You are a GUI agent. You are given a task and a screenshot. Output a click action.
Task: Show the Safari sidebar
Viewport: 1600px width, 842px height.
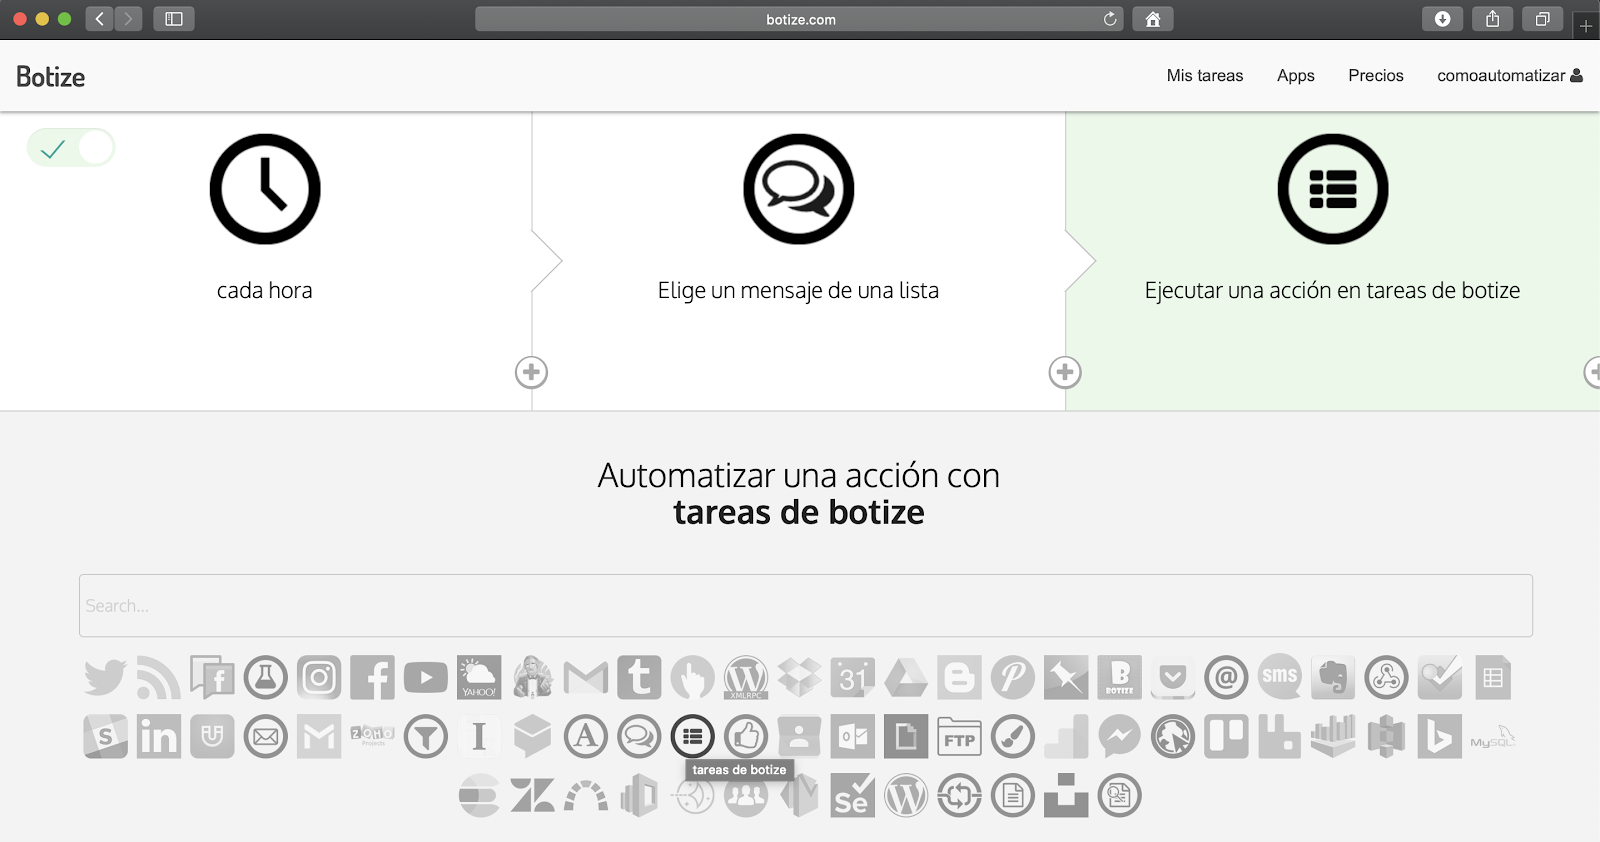pyautogui.click(x=174, y=19)
